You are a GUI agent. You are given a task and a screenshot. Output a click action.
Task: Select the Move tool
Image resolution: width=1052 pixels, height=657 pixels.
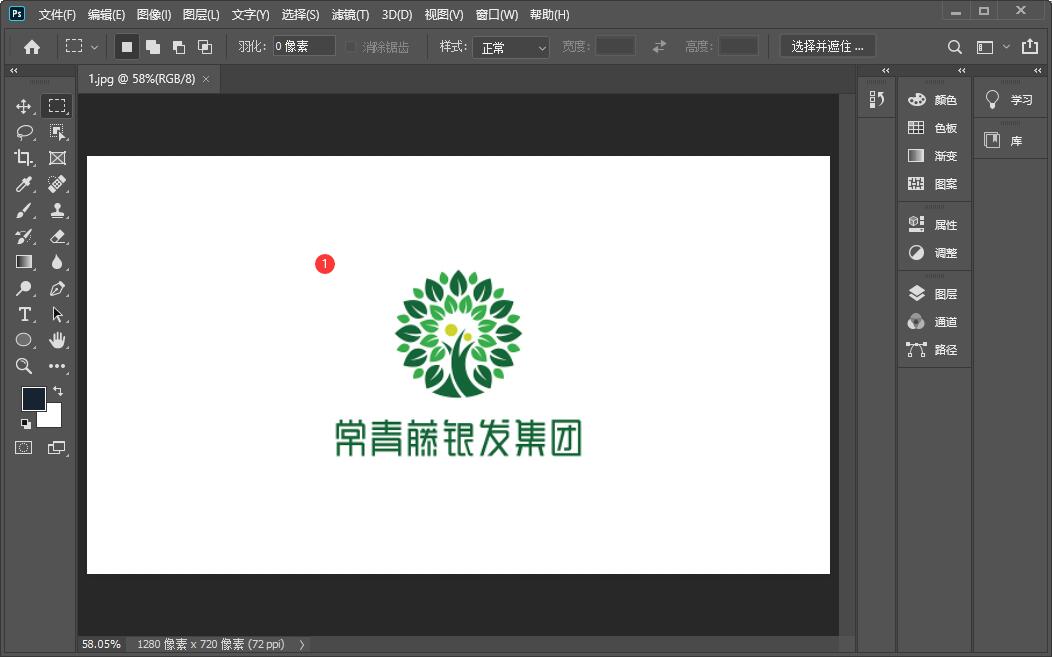(23, 106)
